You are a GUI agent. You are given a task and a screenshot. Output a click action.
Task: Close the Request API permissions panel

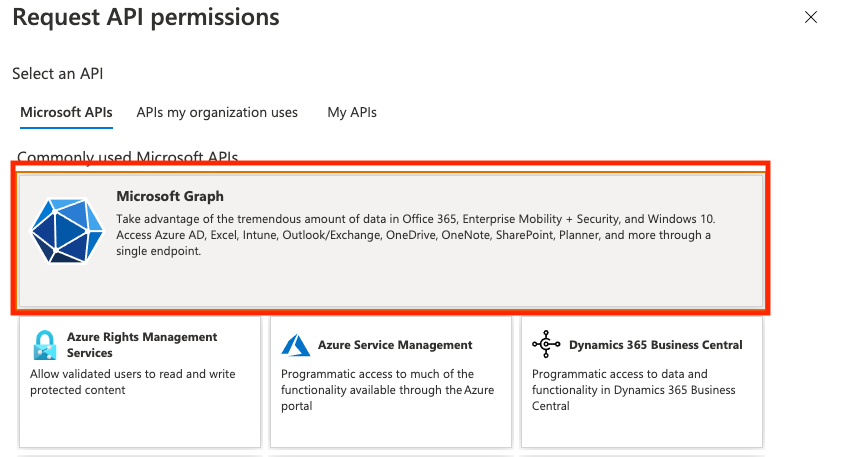811,17
